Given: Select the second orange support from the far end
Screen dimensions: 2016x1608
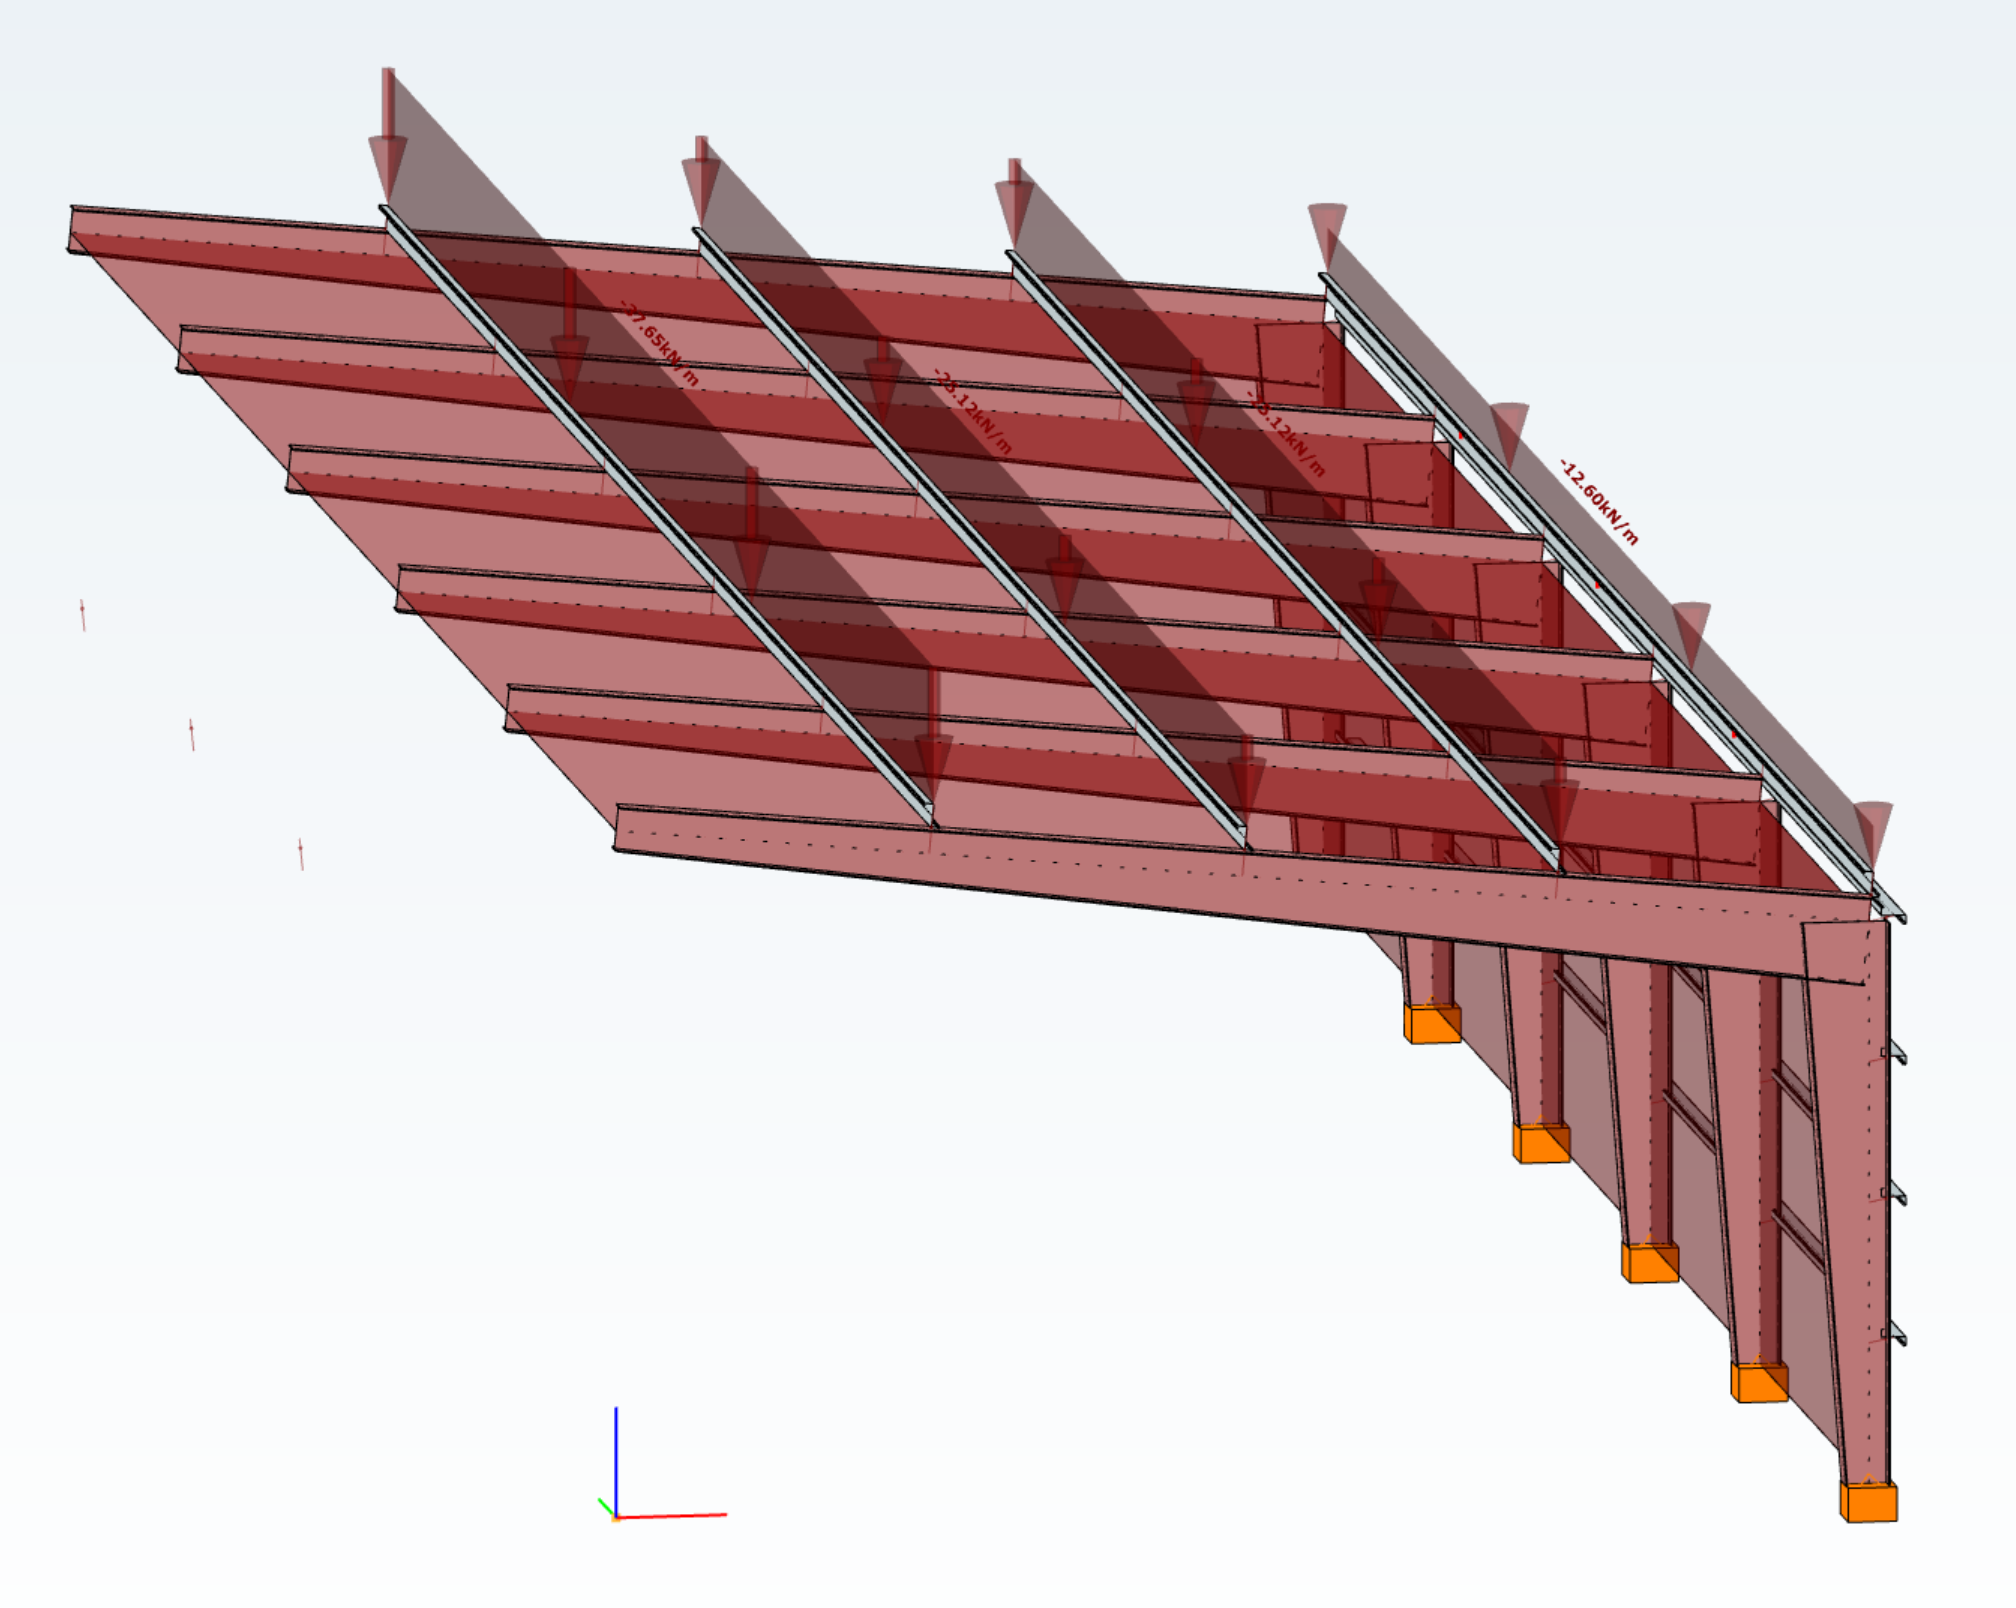Looking at the screenshot, I should click(1541, 1143).
